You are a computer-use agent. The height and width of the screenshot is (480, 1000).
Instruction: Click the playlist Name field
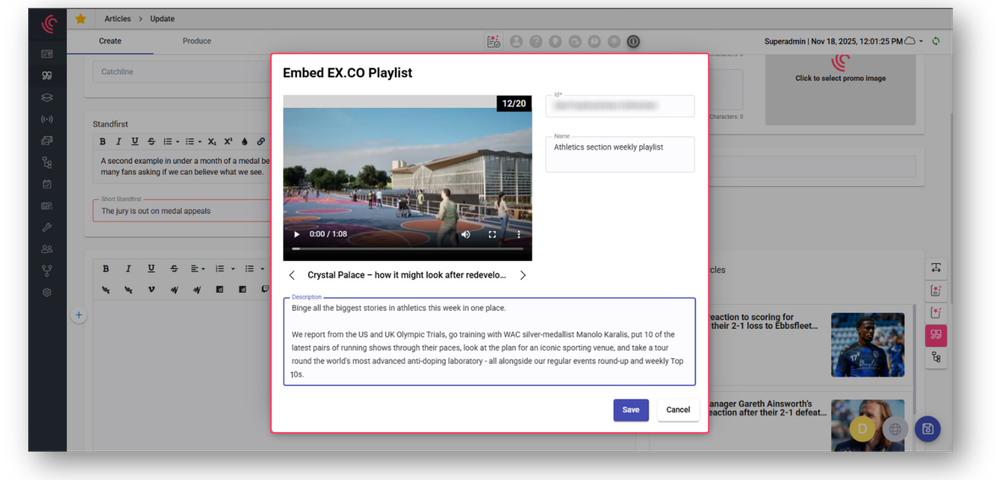coord(619,154)
